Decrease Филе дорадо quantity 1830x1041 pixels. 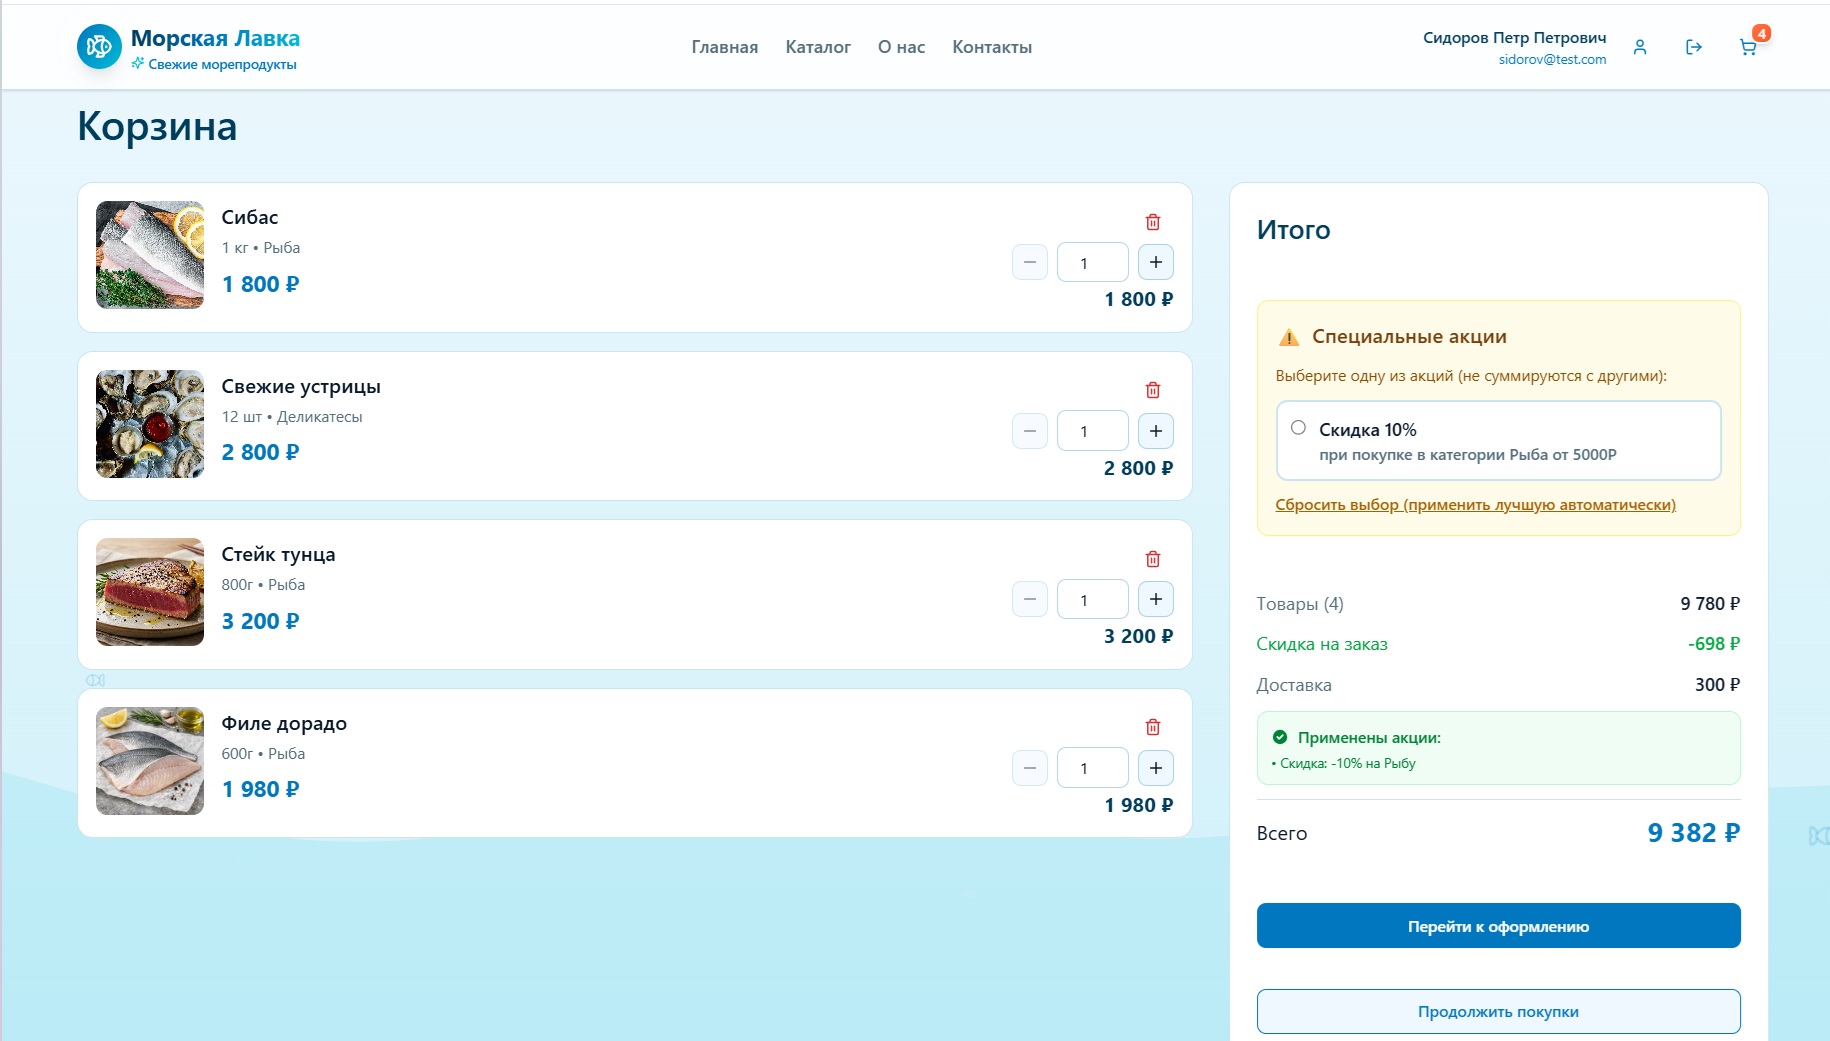point(1030,768)
